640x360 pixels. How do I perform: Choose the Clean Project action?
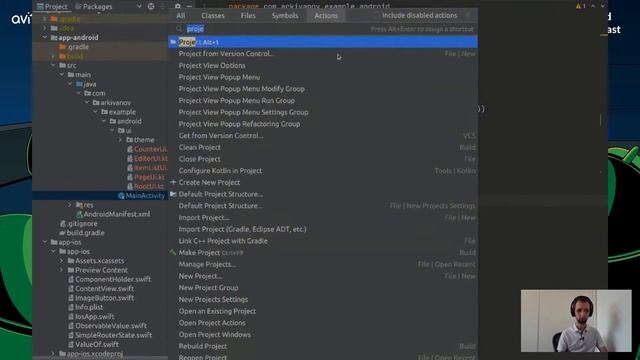(323, 147)
